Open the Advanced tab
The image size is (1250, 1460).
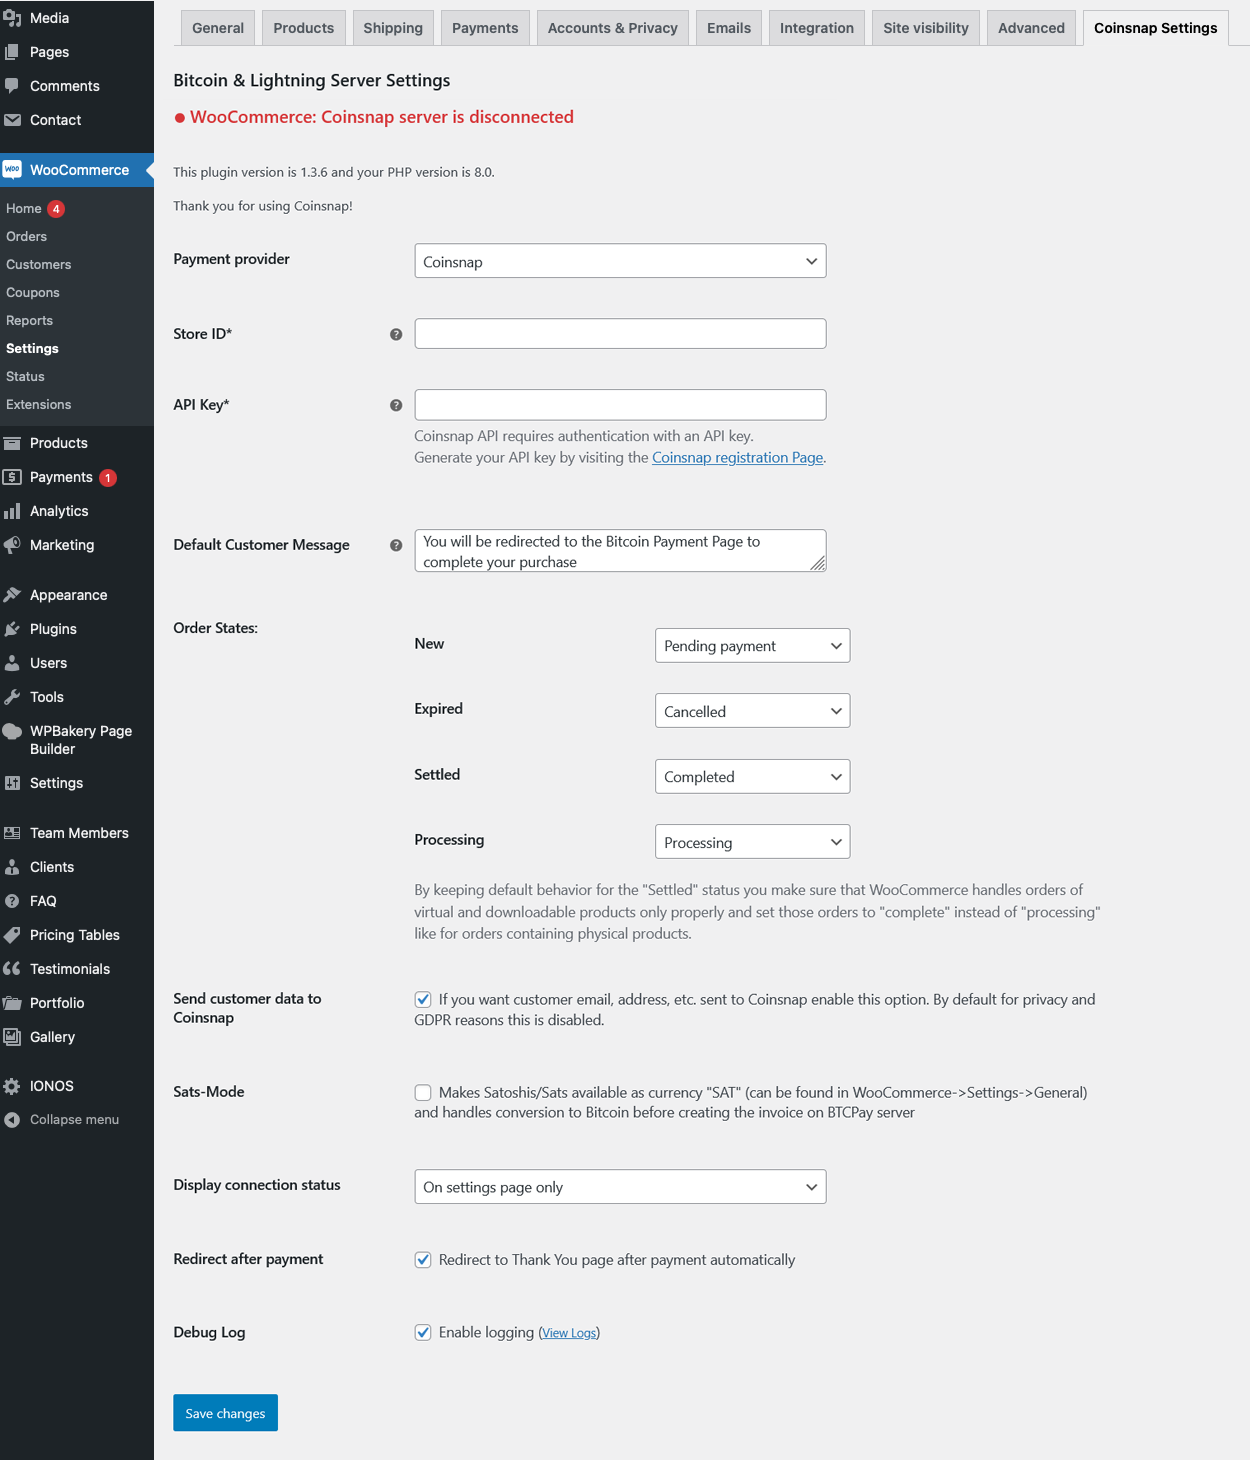click(1031, 28)
